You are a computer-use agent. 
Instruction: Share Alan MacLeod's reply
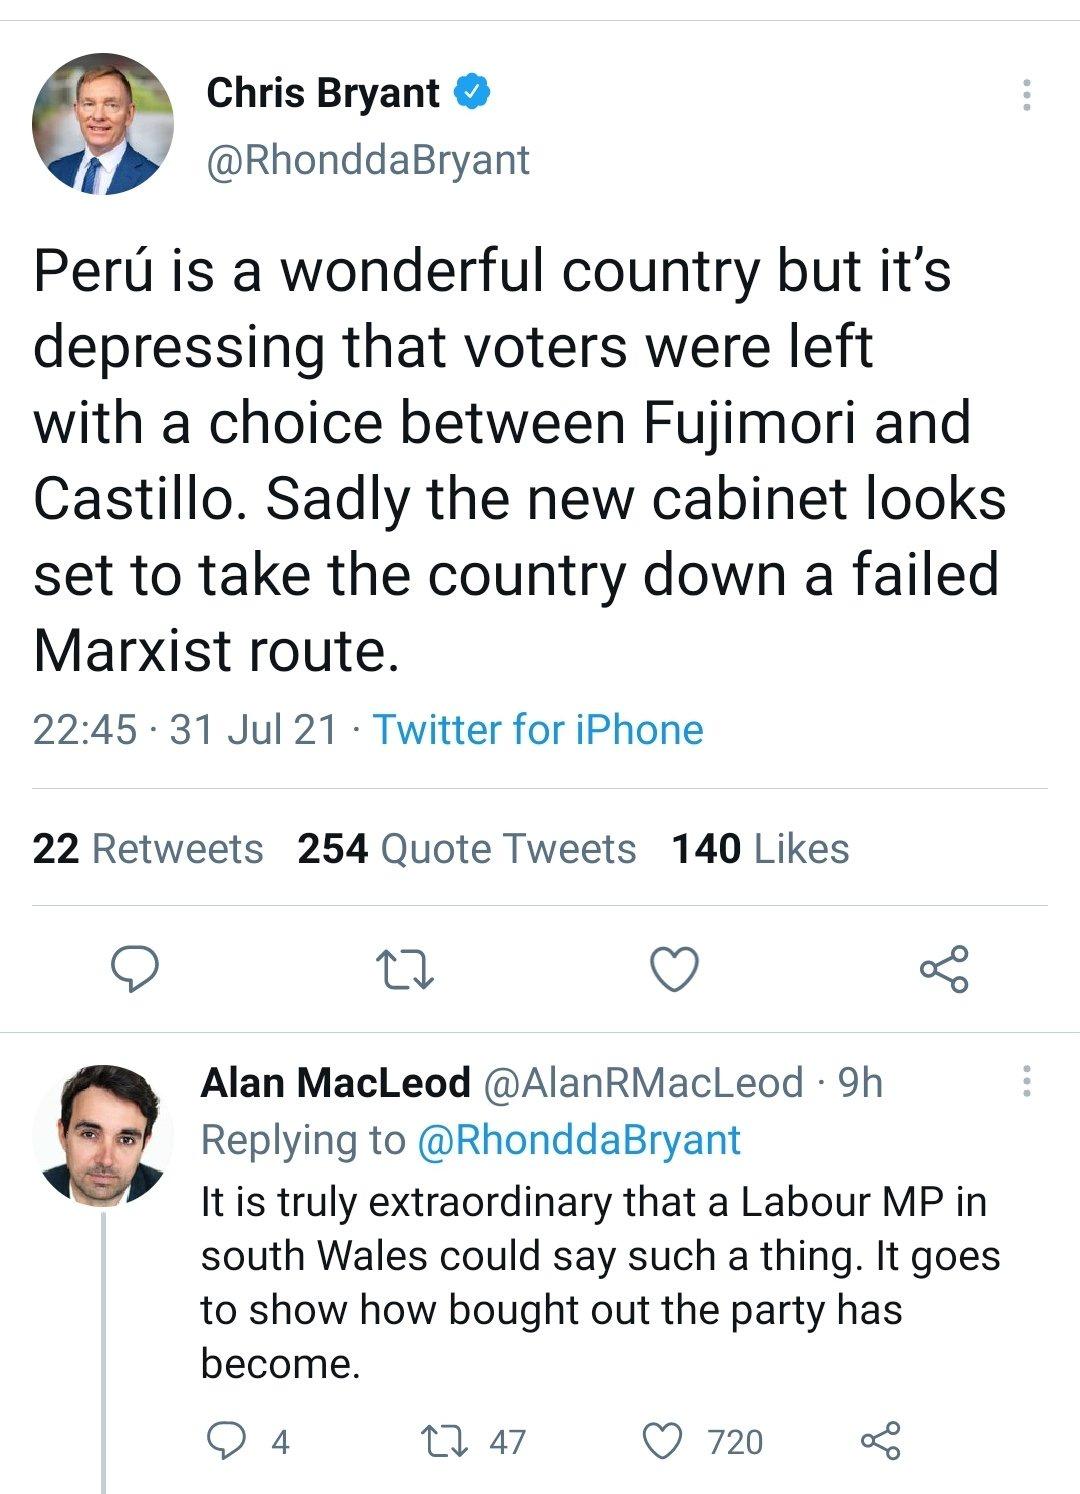tap(880, 1441)
